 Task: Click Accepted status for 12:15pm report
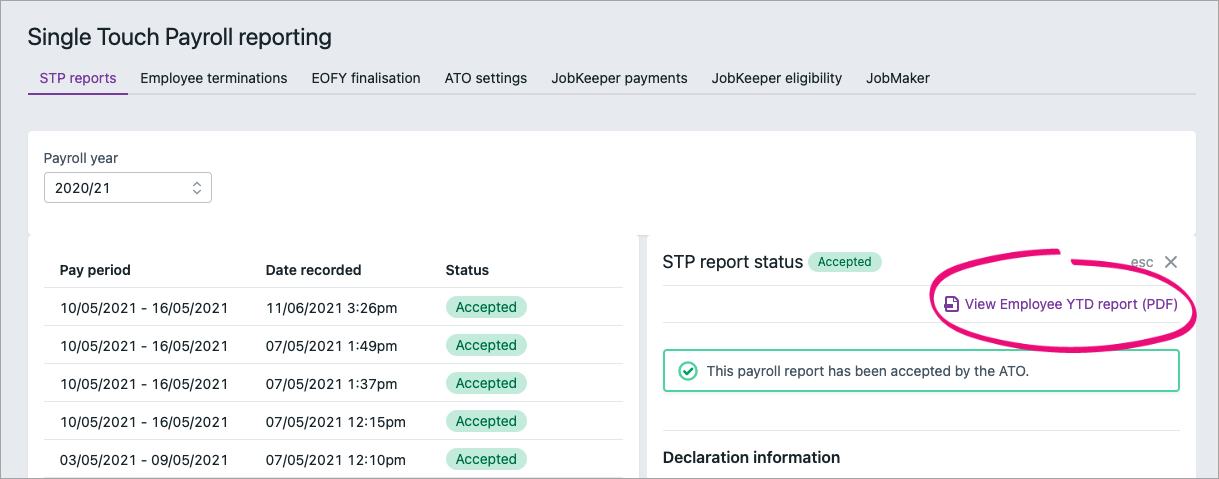pos(486,422)
